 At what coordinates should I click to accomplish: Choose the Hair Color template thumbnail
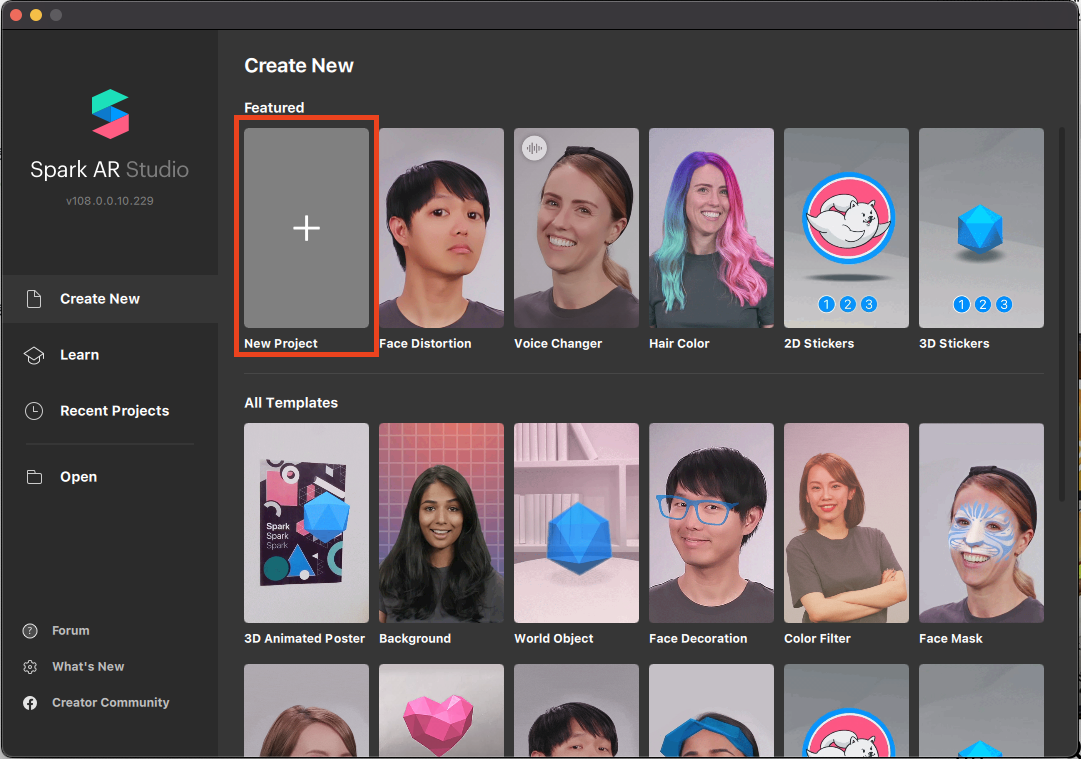point(711,228)
